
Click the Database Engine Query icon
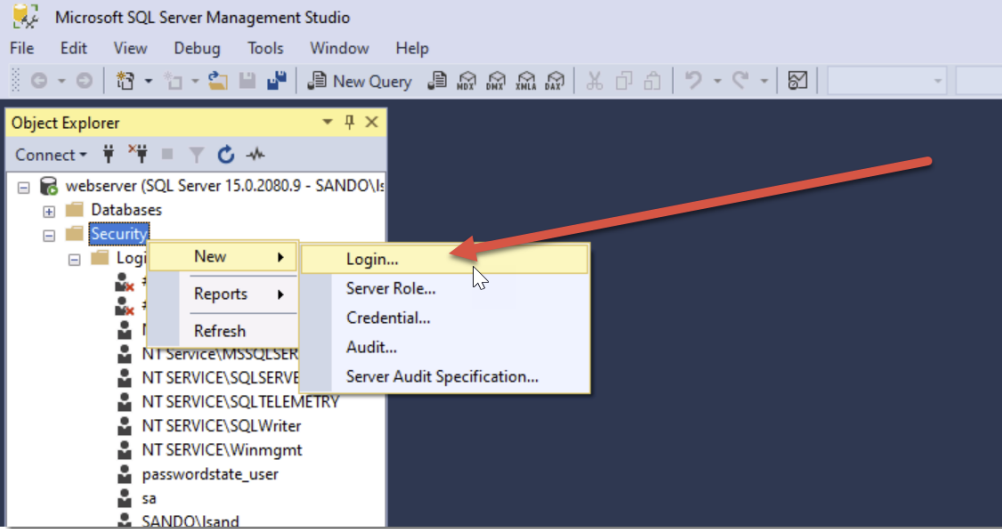pyautogui.click(x=437, y=81)
